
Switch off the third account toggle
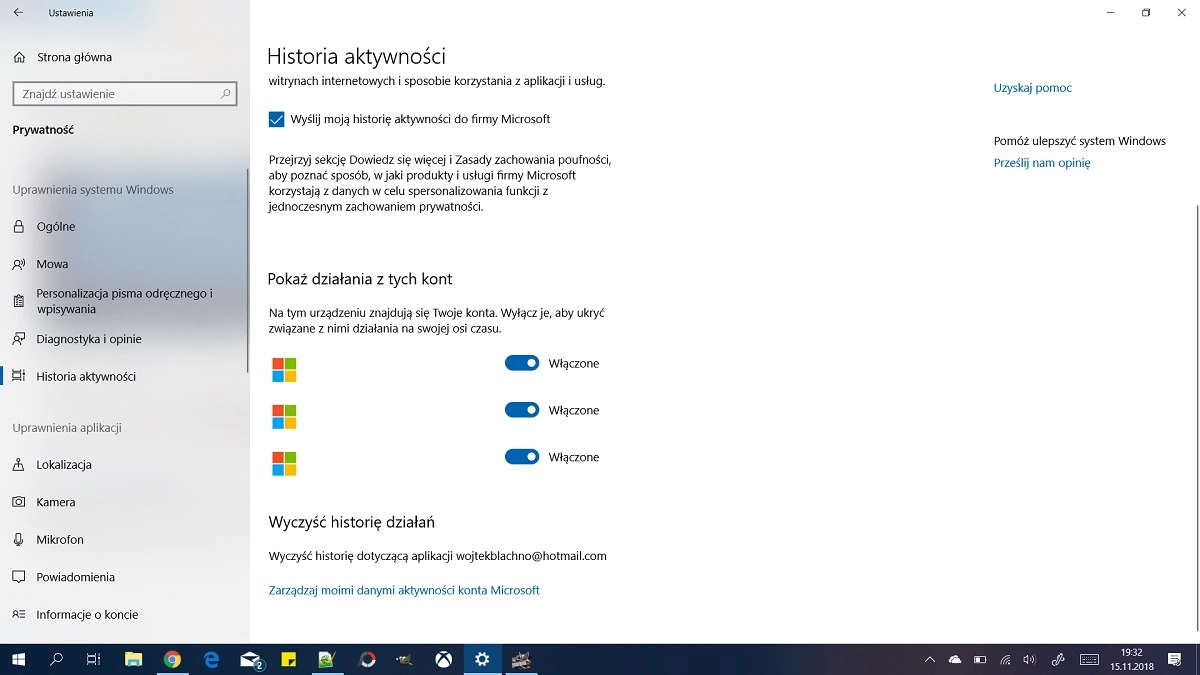click(x=522, y=457)
